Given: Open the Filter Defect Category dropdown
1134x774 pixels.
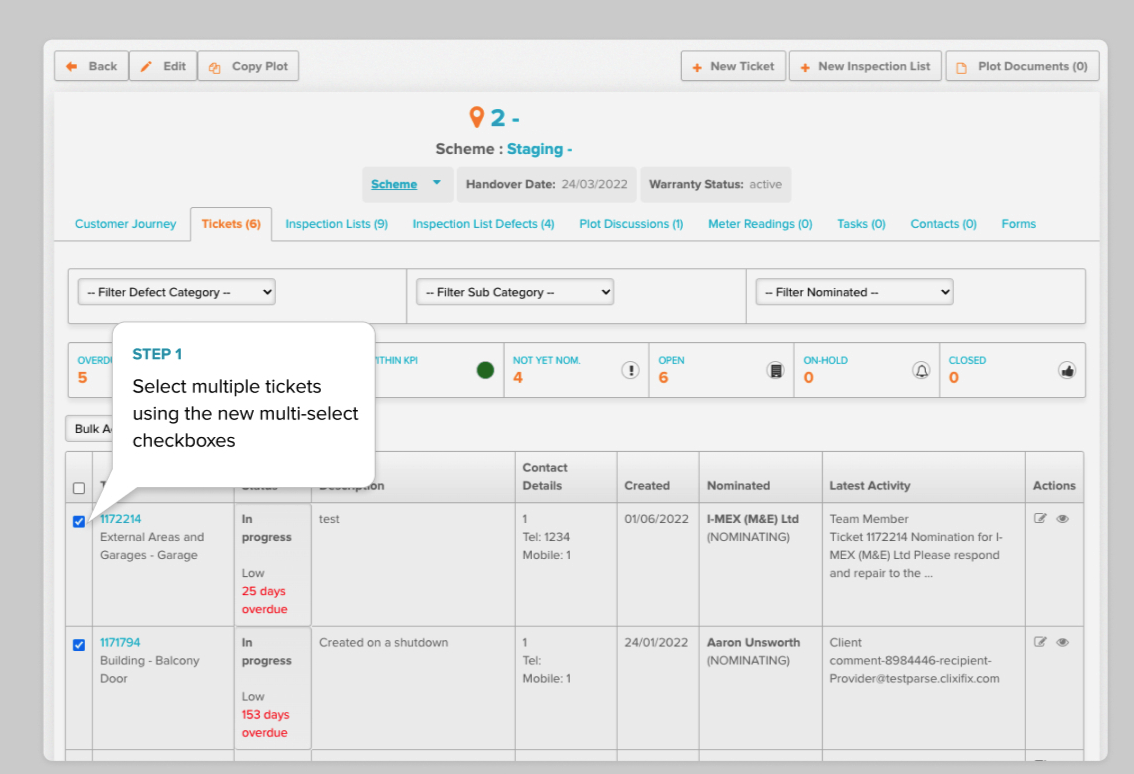Looking at the screenshot, I should 176,292.
